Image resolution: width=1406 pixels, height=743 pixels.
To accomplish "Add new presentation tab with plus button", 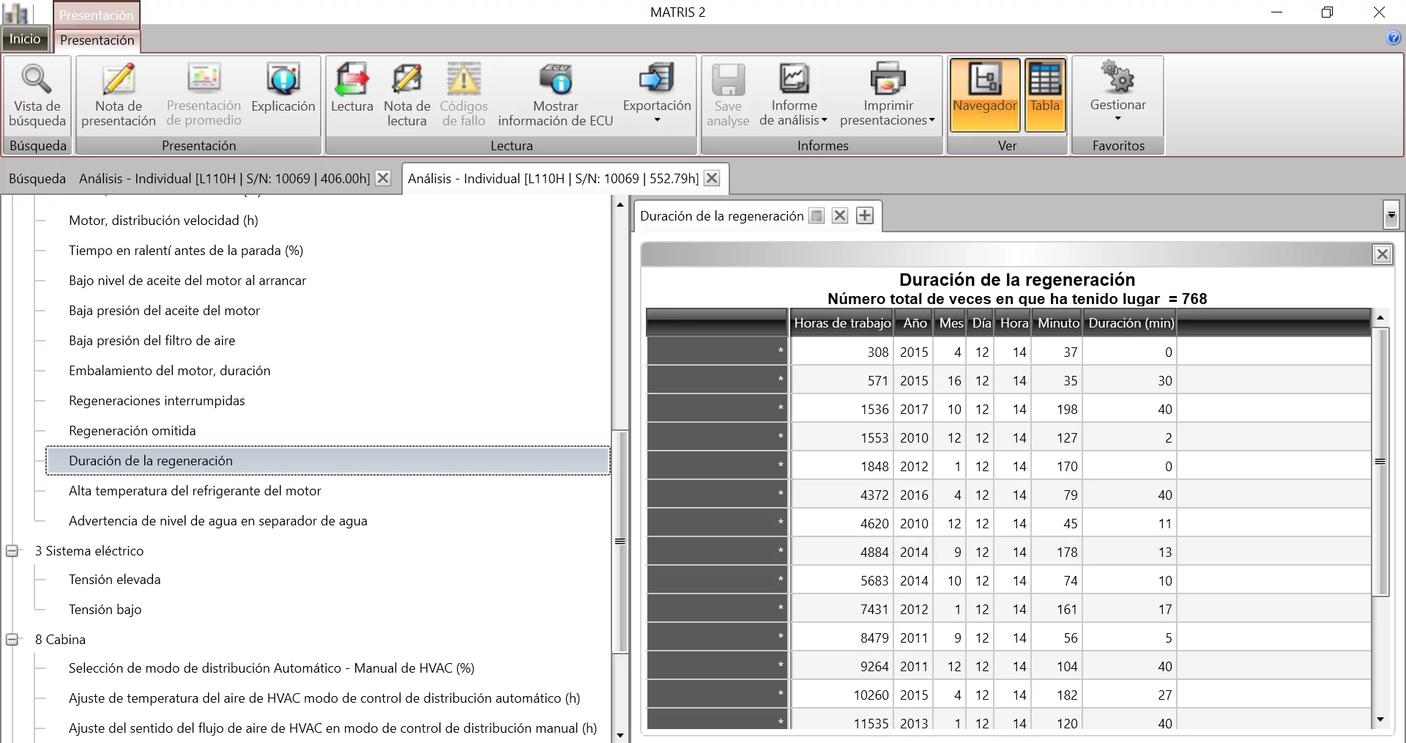I will tap(865, 216).
